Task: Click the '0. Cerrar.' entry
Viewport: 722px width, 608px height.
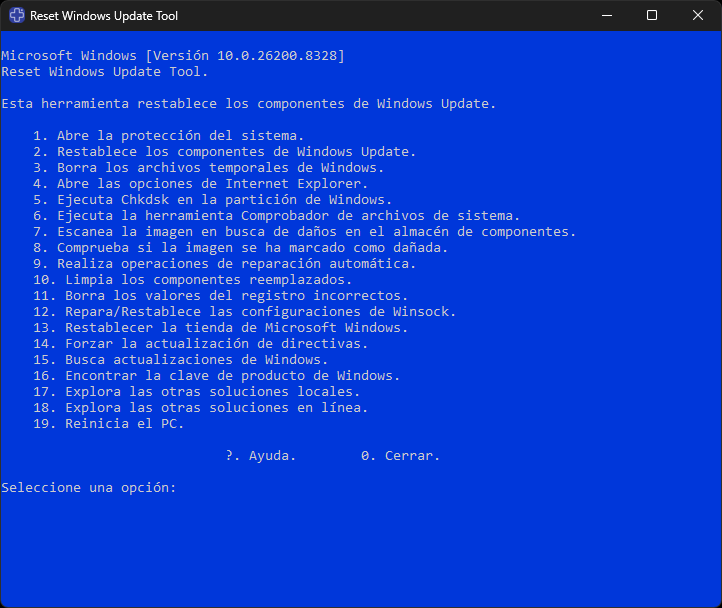Action: tap(401, 456)
